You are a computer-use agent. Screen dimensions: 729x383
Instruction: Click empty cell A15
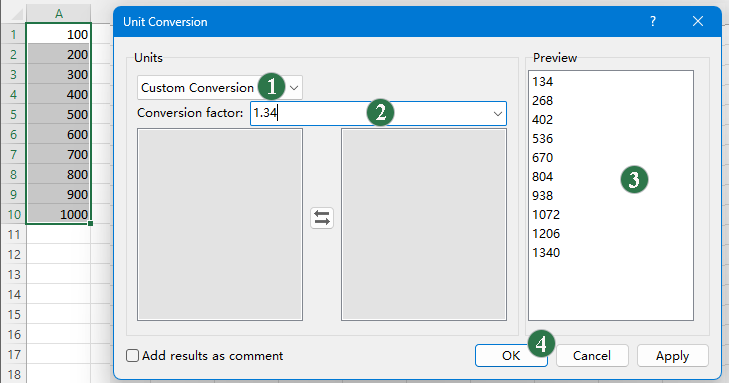point(59,314)
